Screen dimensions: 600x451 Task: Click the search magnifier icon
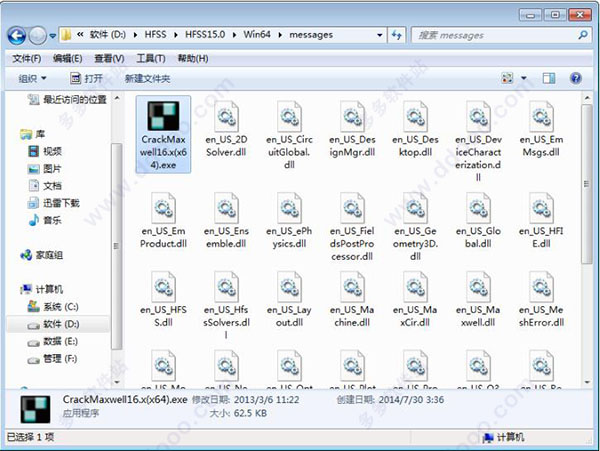pos(582,35)
